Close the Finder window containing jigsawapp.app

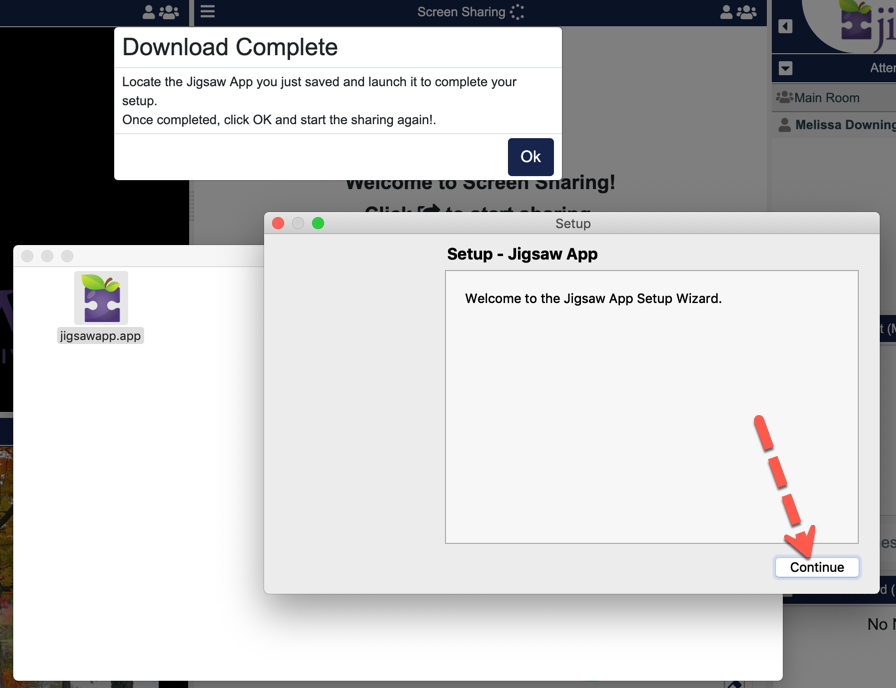(28, 256)
